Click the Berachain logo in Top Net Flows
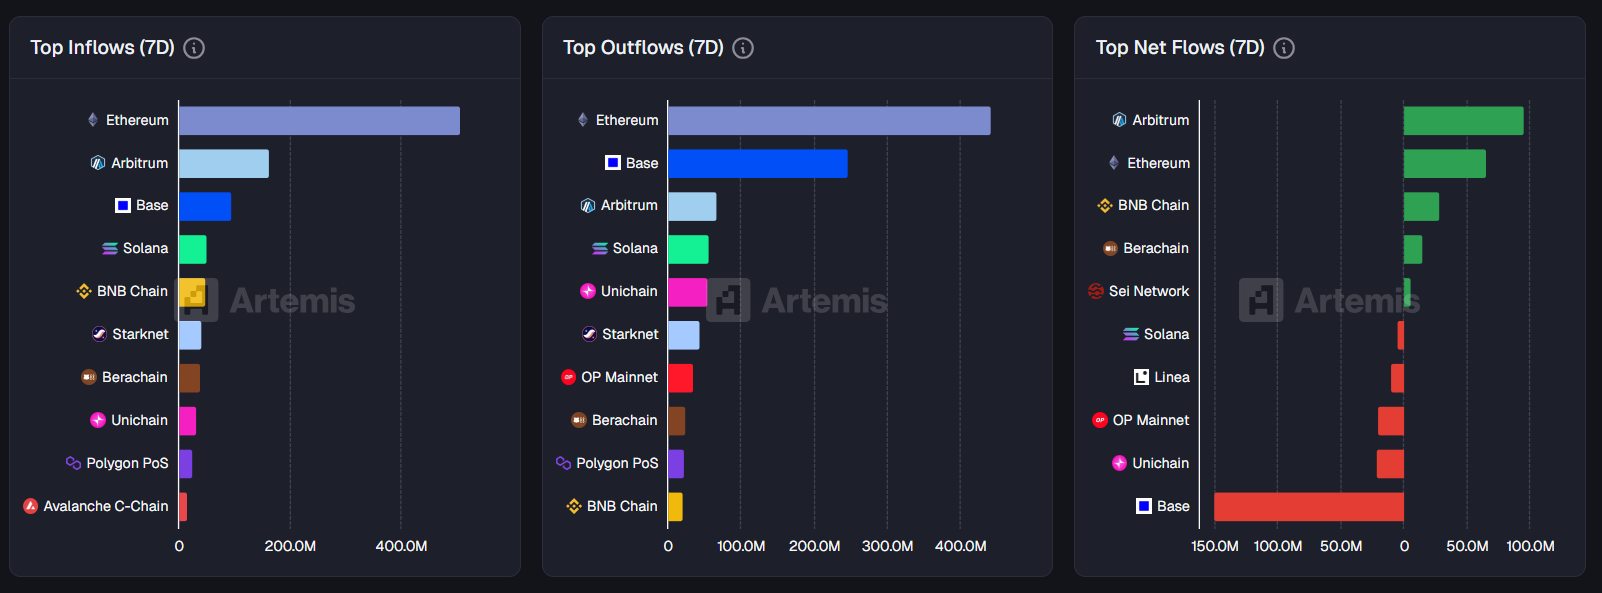1602x593 pixels. pos(1110,248)
